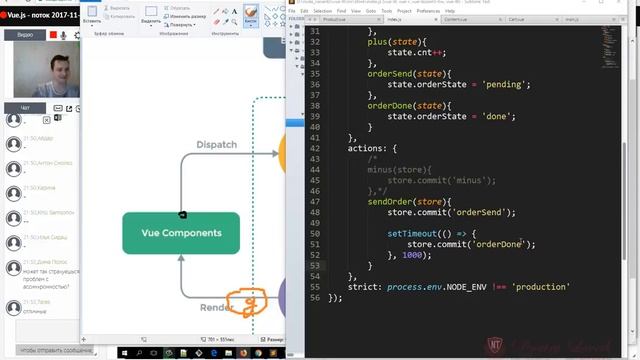Click the Vue Components box on Paint canvas

[181, 233]
